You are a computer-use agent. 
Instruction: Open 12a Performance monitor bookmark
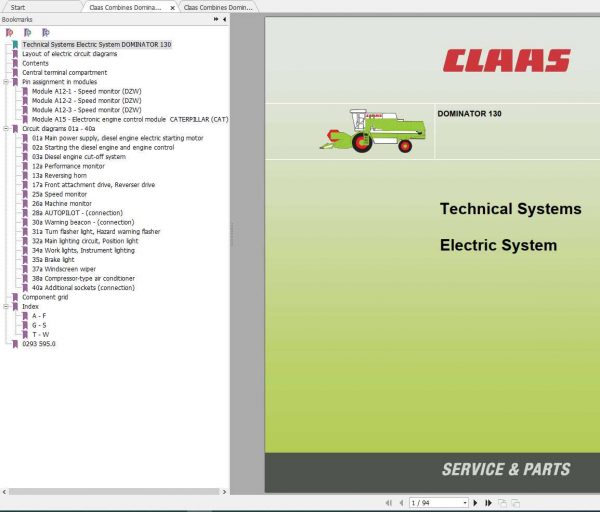point(68,166)
